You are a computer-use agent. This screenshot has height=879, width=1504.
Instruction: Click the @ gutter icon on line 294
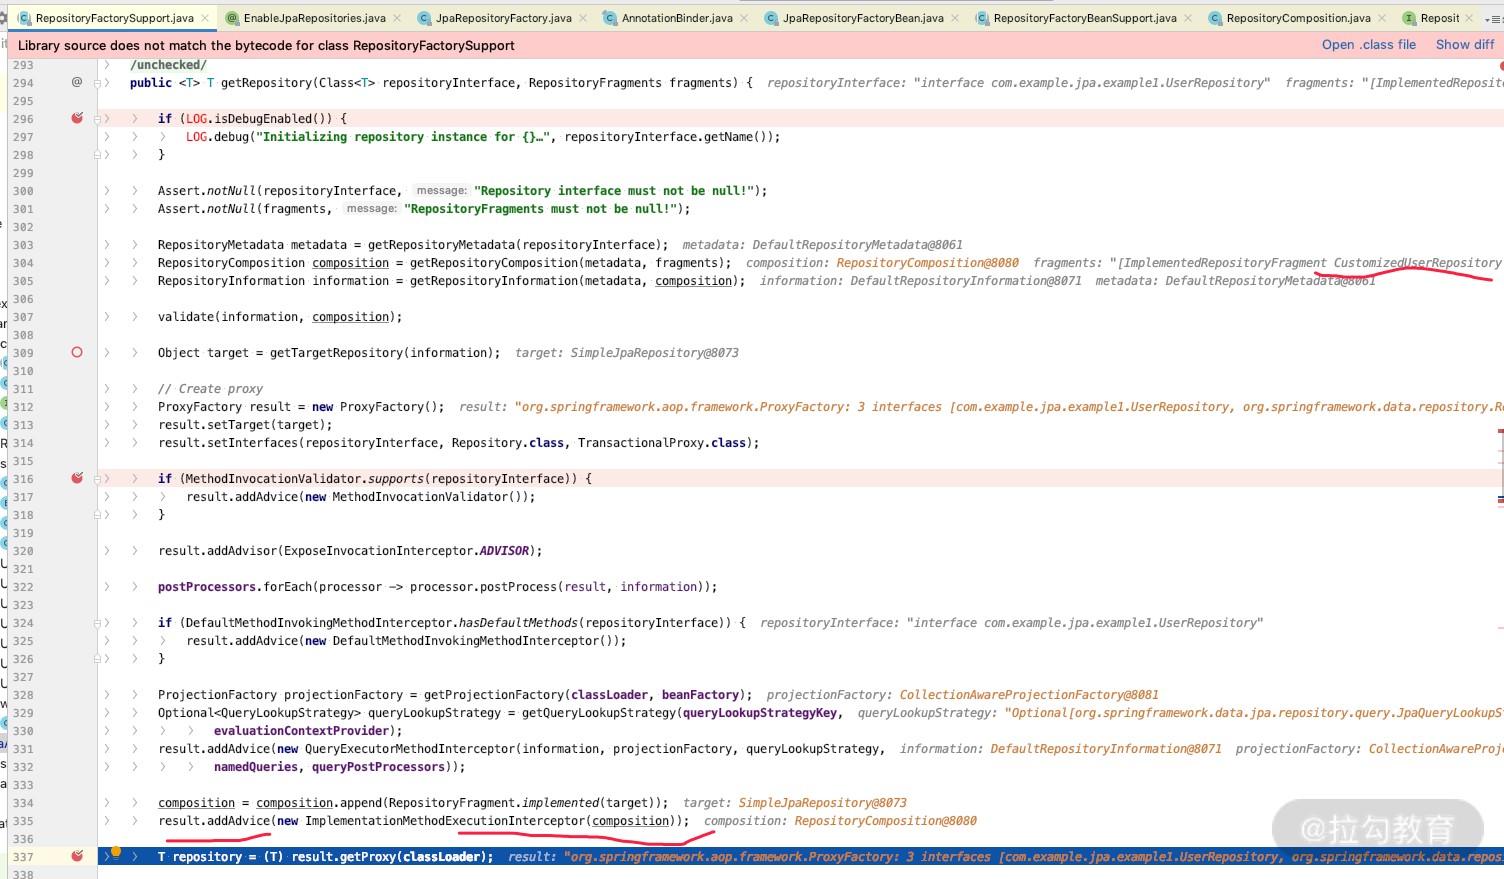click(x=77, y=82)
